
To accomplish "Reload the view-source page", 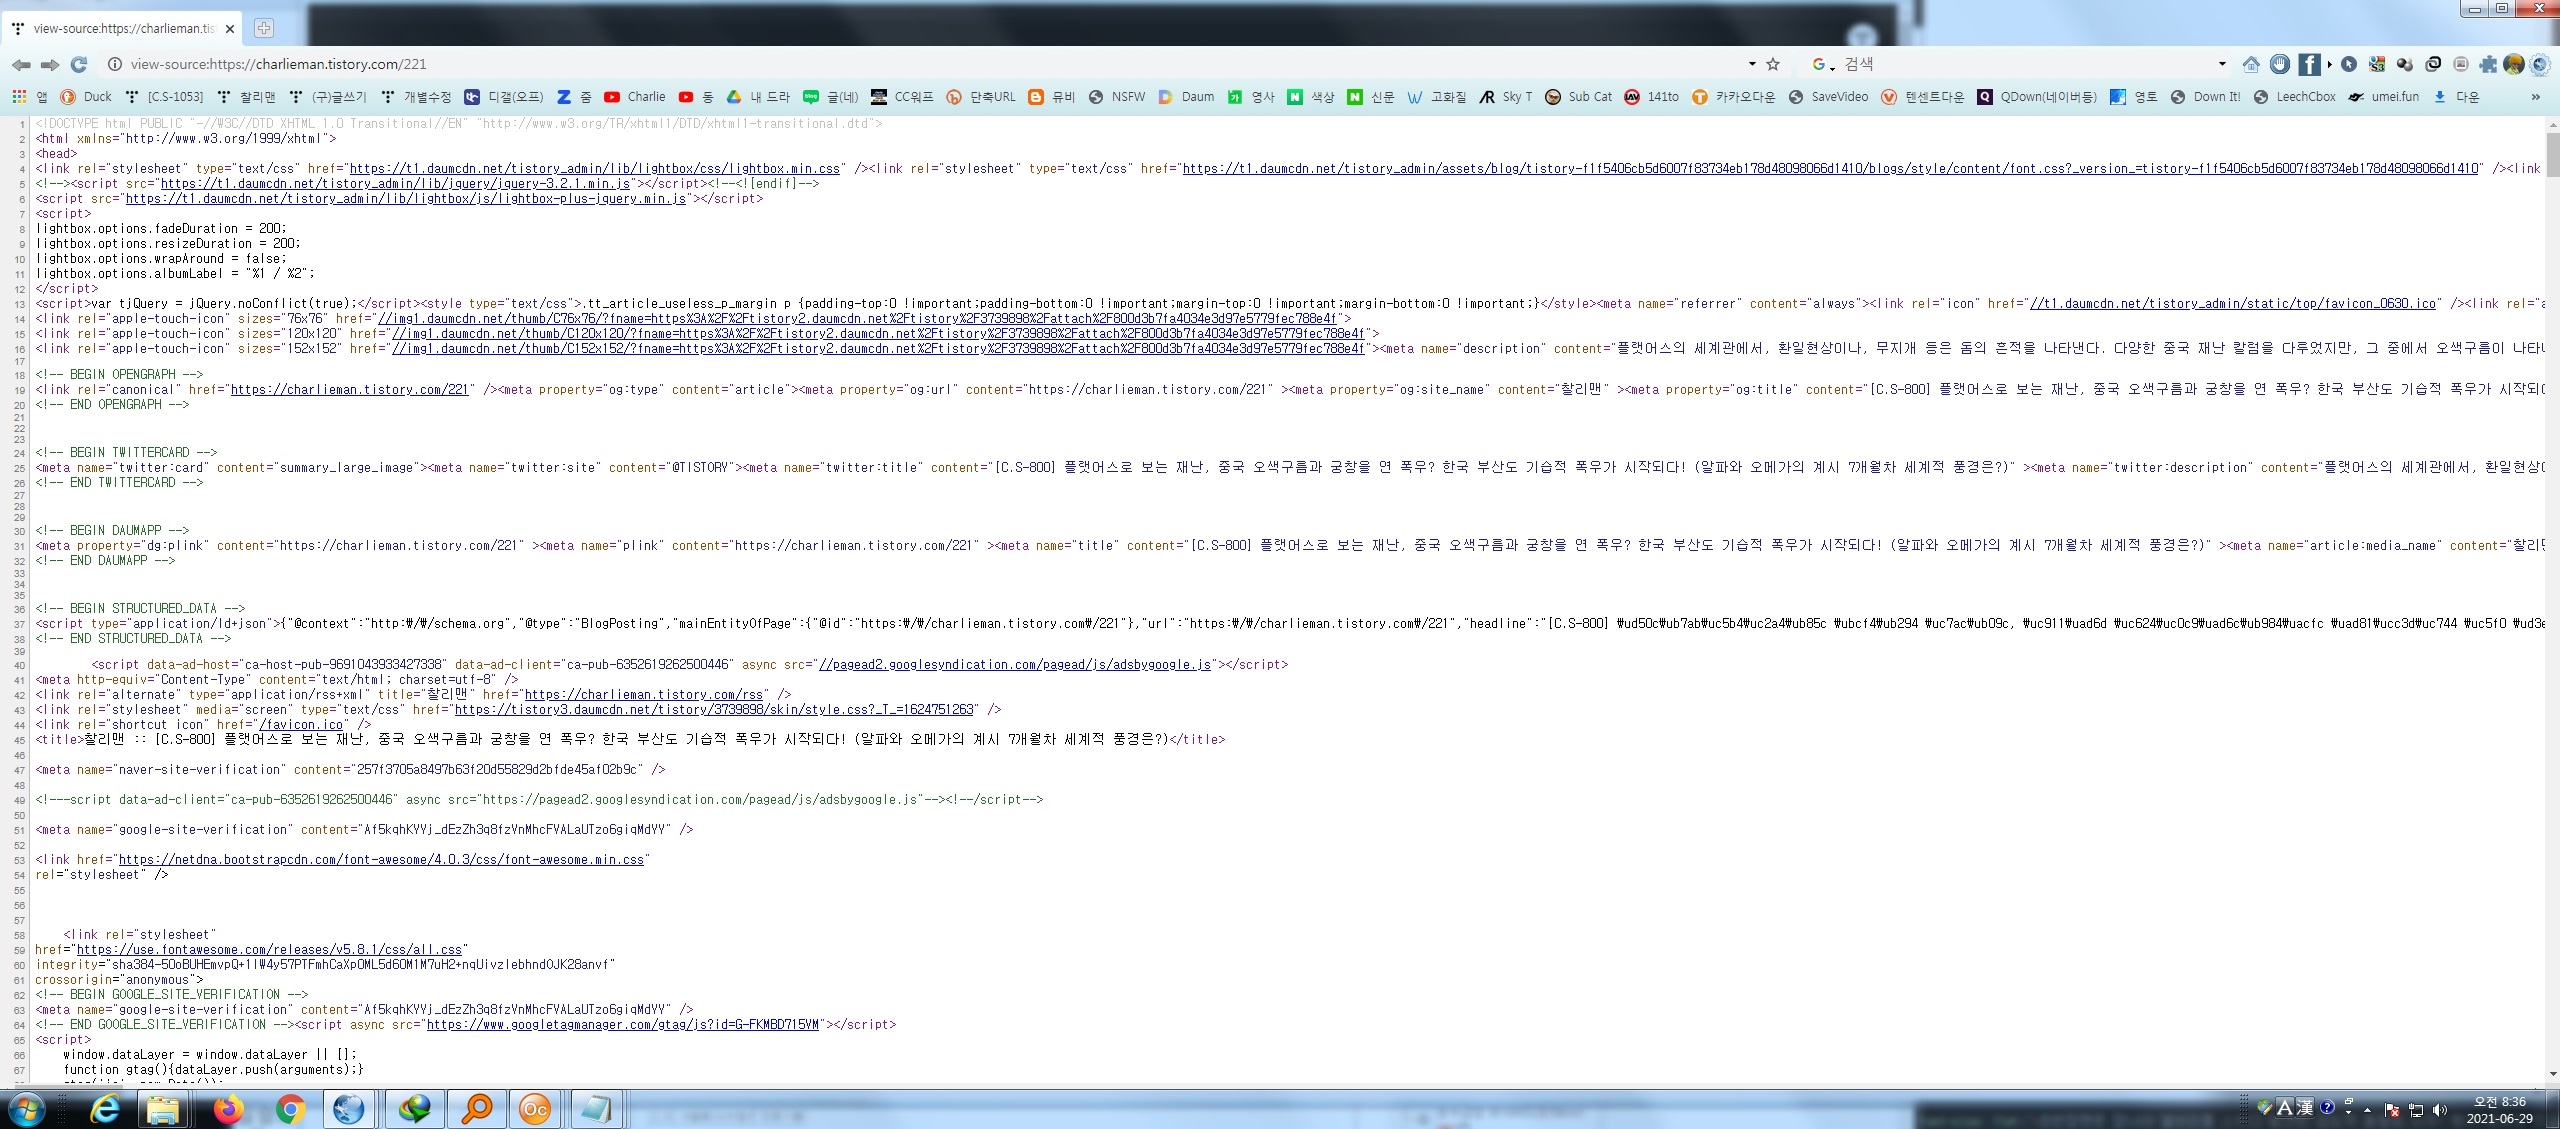I will 79,64.
